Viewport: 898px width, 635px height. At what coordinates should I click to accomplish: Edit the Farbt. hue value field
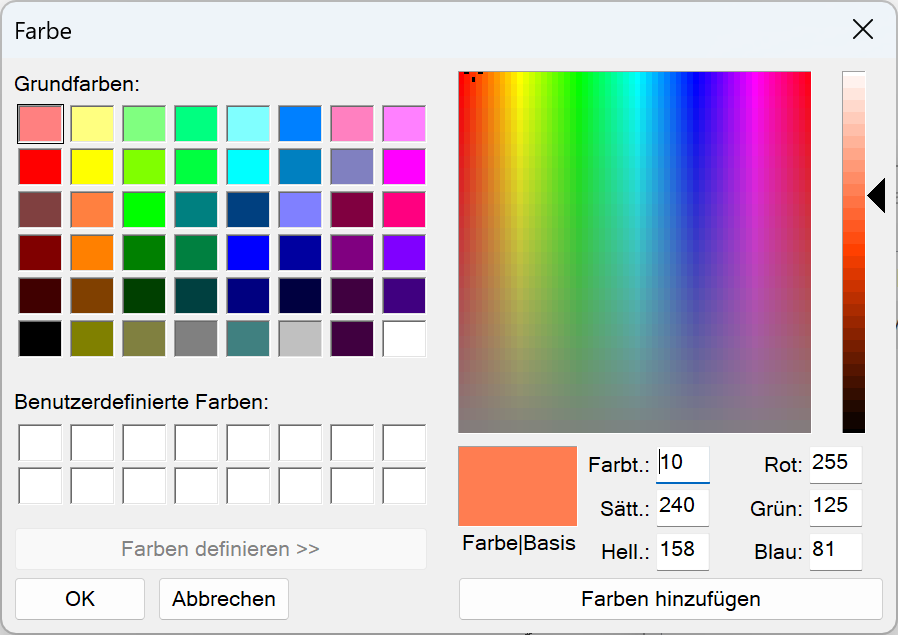(x=684, y=464)
